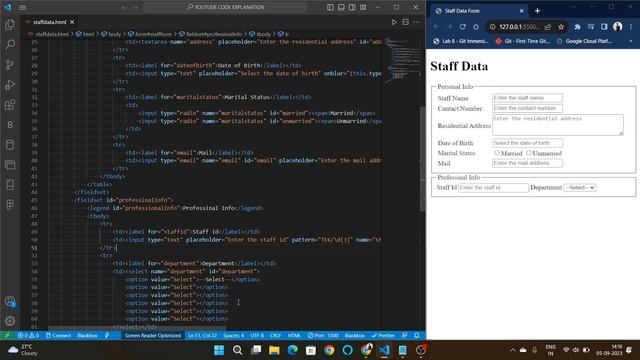Open the Run and Debug view
This screenshot has width=640, height=360.
click(10, 84)
